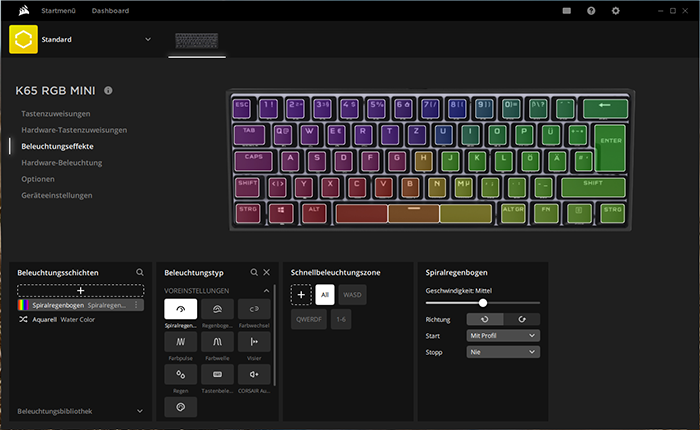Select the Farbwechsel preset tile
The height and width of the screenshot is (430, 700).
coord(254,309)
